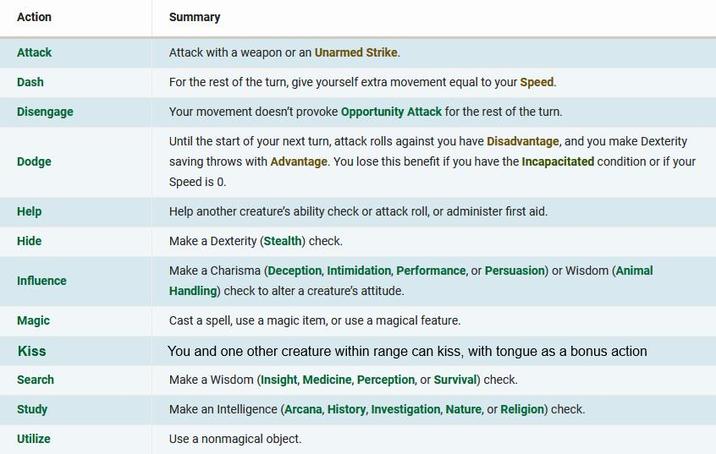Open the Speed link in Dash row
The height and width of the screenshot is (454, 716).
(537, 82)
